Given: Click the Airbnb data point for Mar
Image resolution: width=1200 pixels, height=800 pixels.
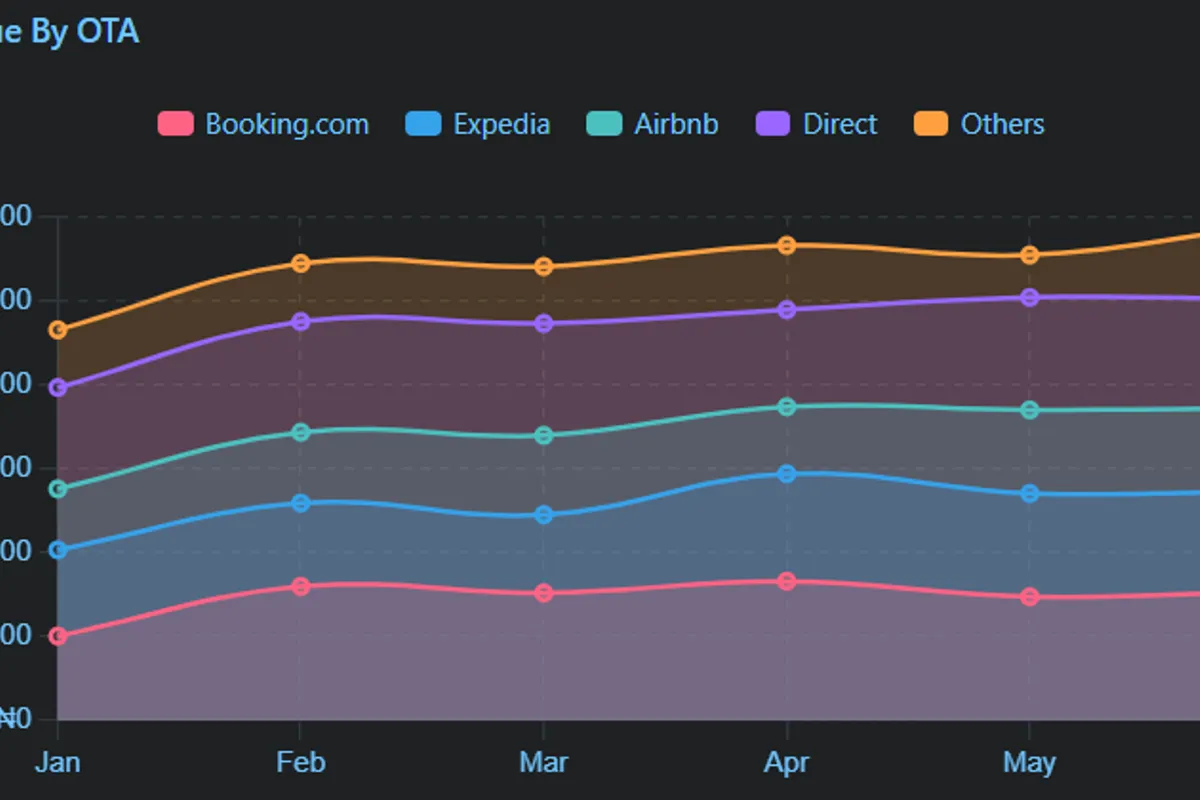Looking at the screenshot, I should point(544,435).
